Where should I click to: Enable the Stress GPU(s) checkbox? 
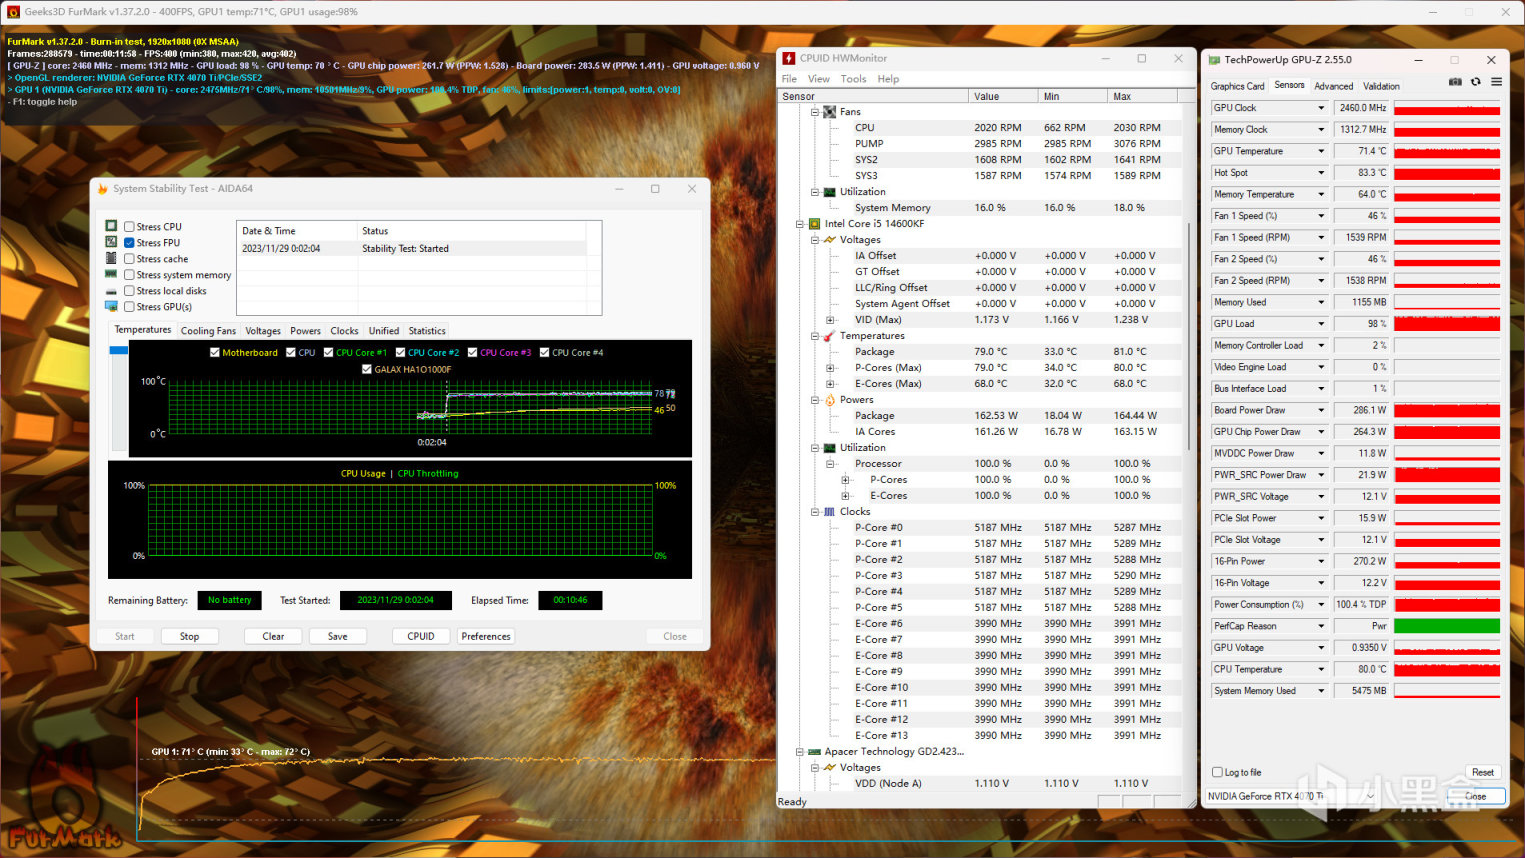coord(129,307)
